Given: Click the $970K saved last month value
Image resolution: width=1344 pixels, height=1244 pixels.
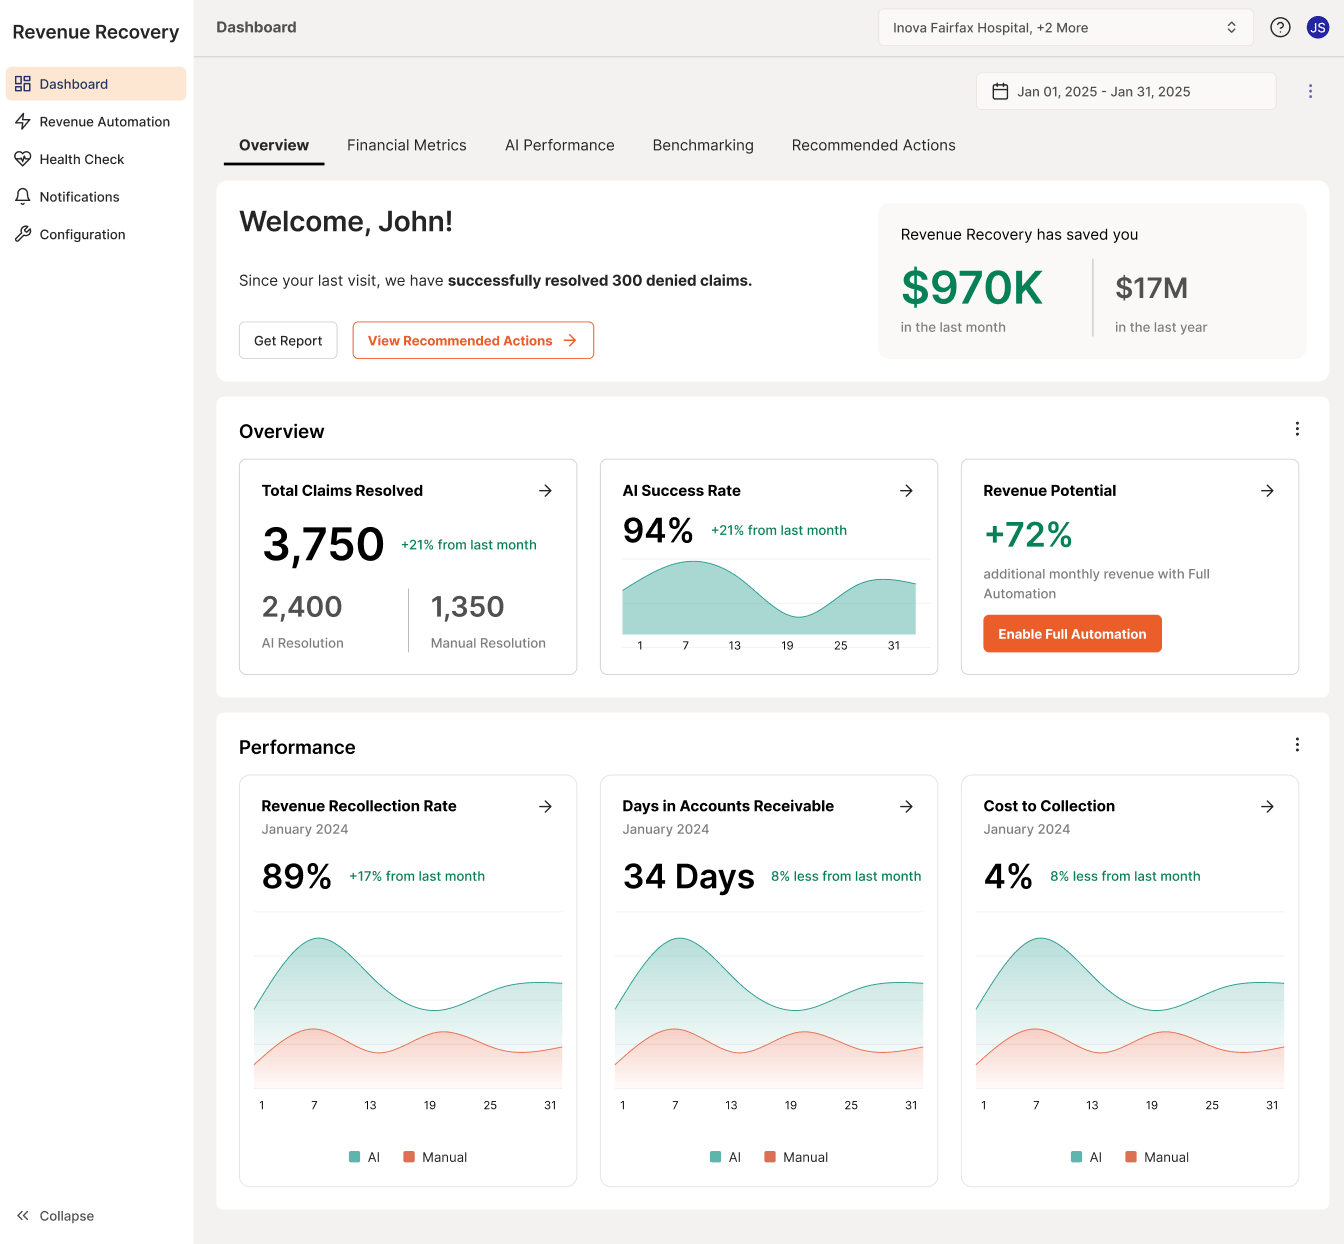Looking at the screenshot, I should coord(972,288).
